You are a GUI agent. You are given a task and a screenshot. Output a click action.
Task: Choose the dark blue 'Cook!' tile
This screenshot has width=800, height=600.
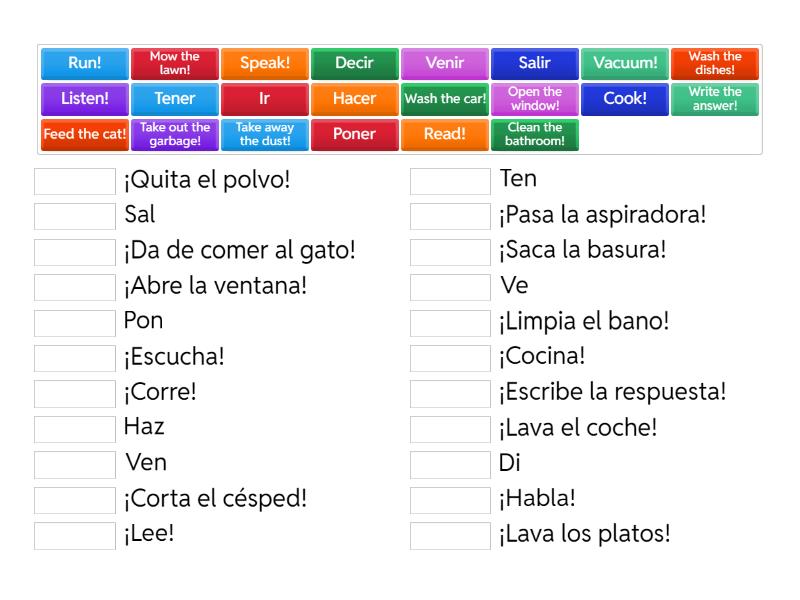coord(625,99)
